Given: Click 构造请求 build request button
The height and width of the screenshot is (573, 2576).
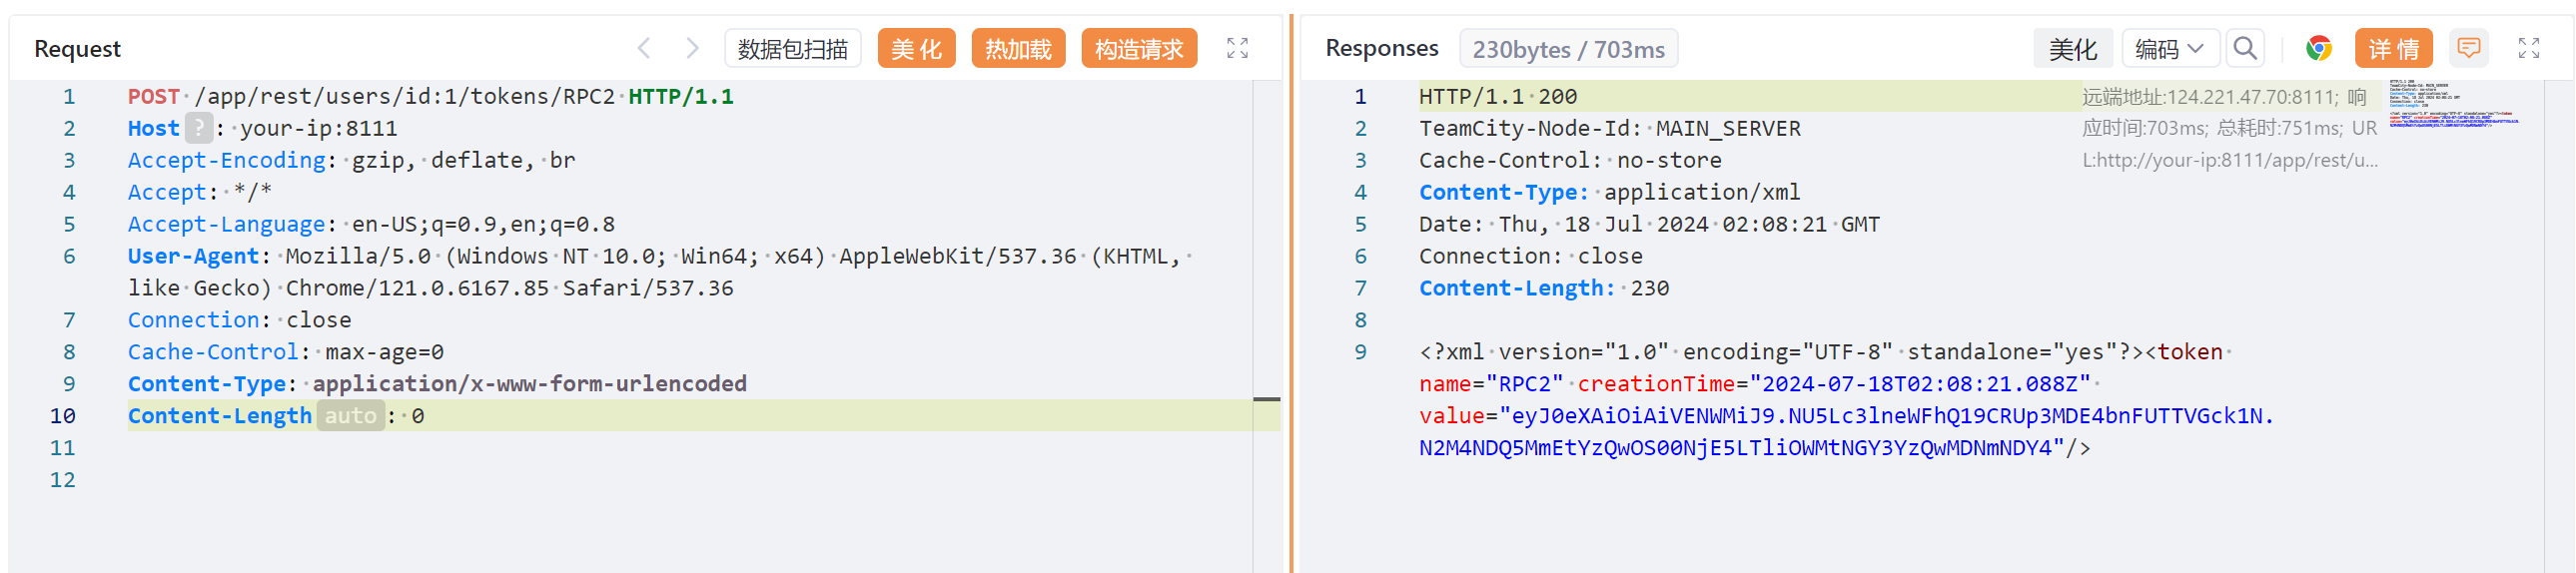Looking at the screenshot, I should pos(1138,48).
